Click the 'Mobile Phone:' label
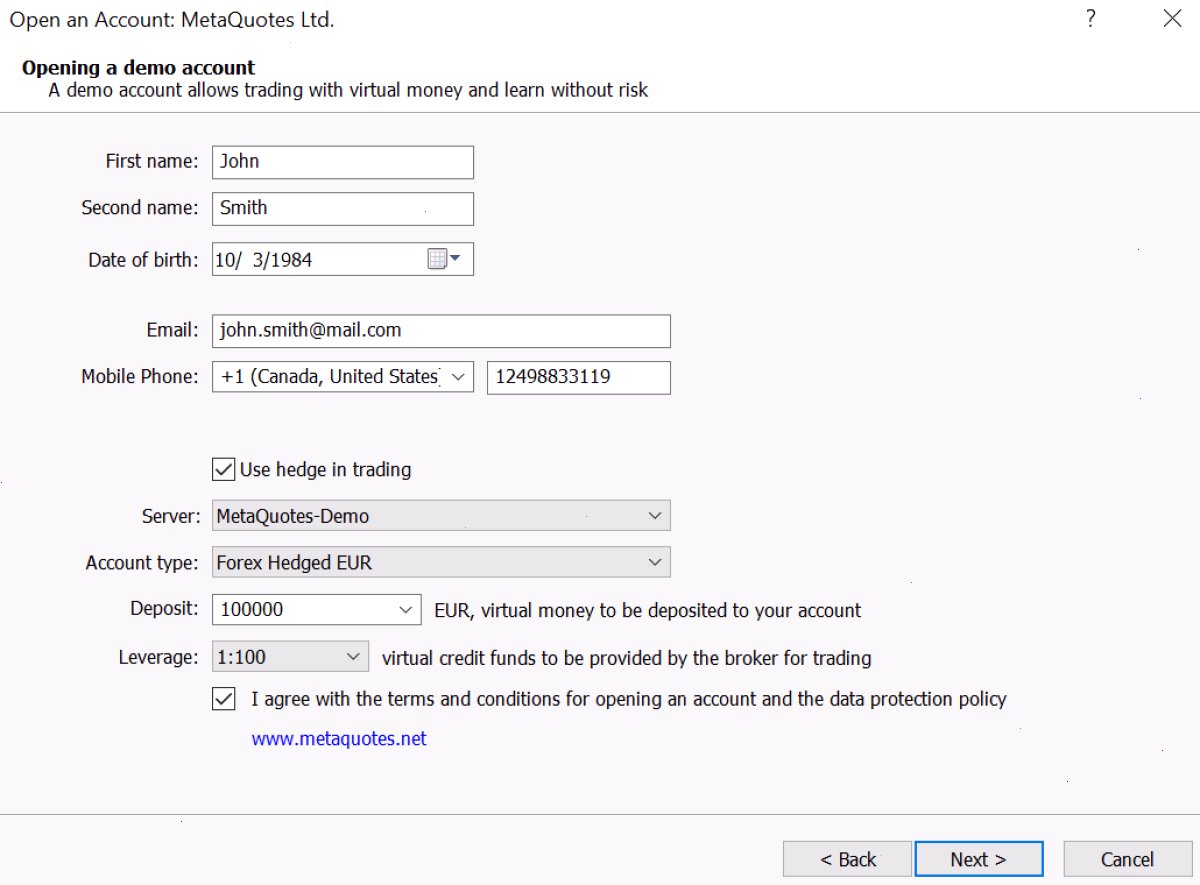The height and width of the screenshot is (885, 1200). coord(140,377)
